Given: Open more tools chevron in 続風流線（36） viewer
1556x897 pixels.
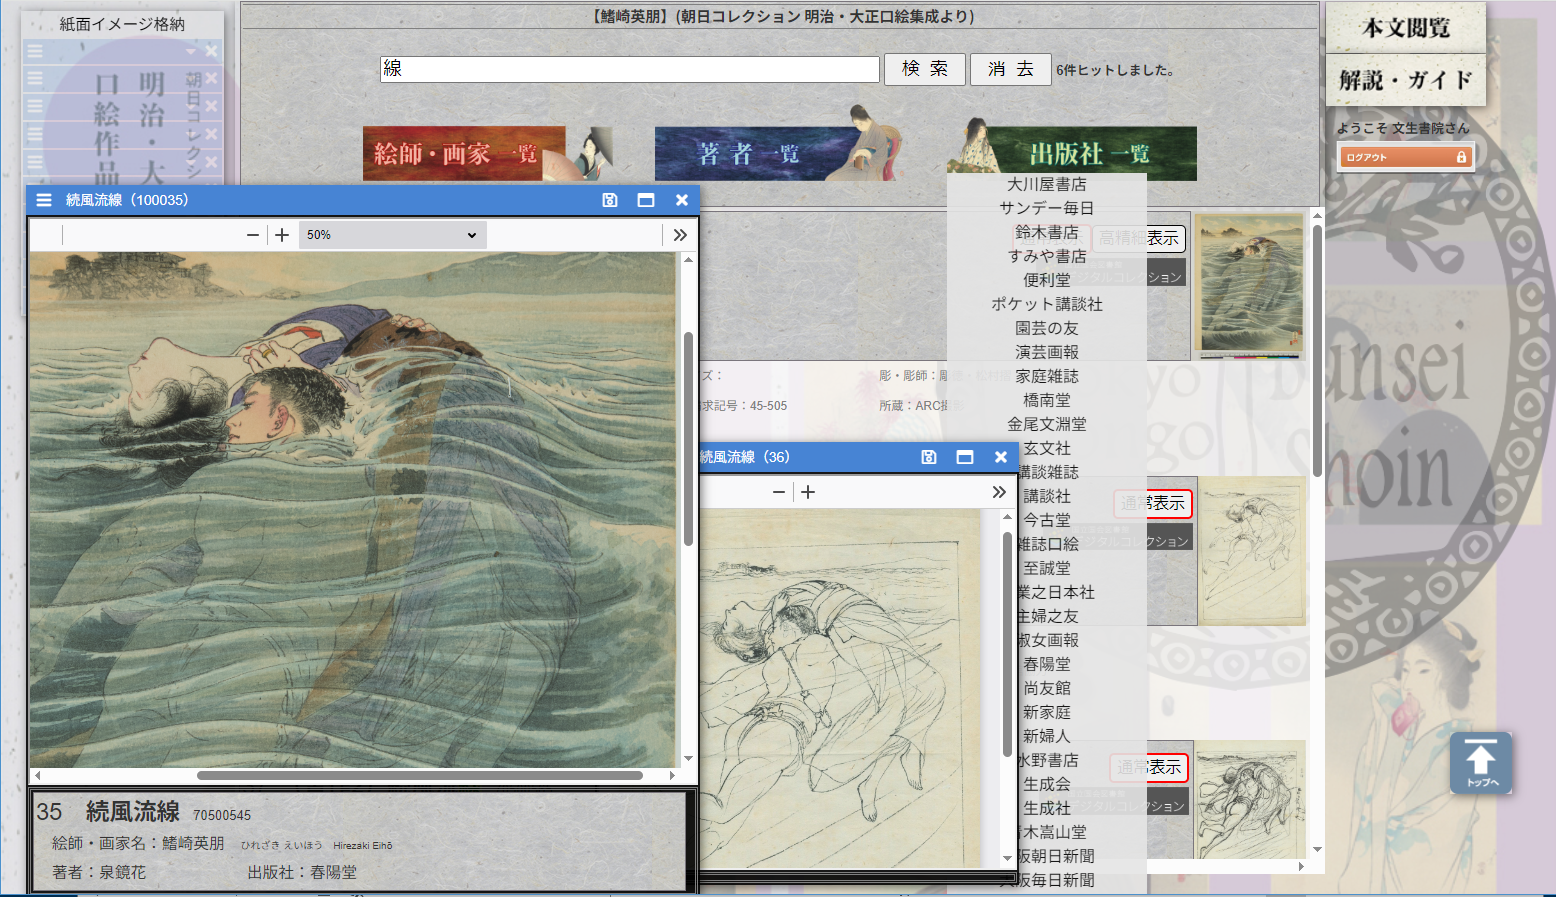Looking at the screenshot, I should pyautogui.click(x=999, y=492).
